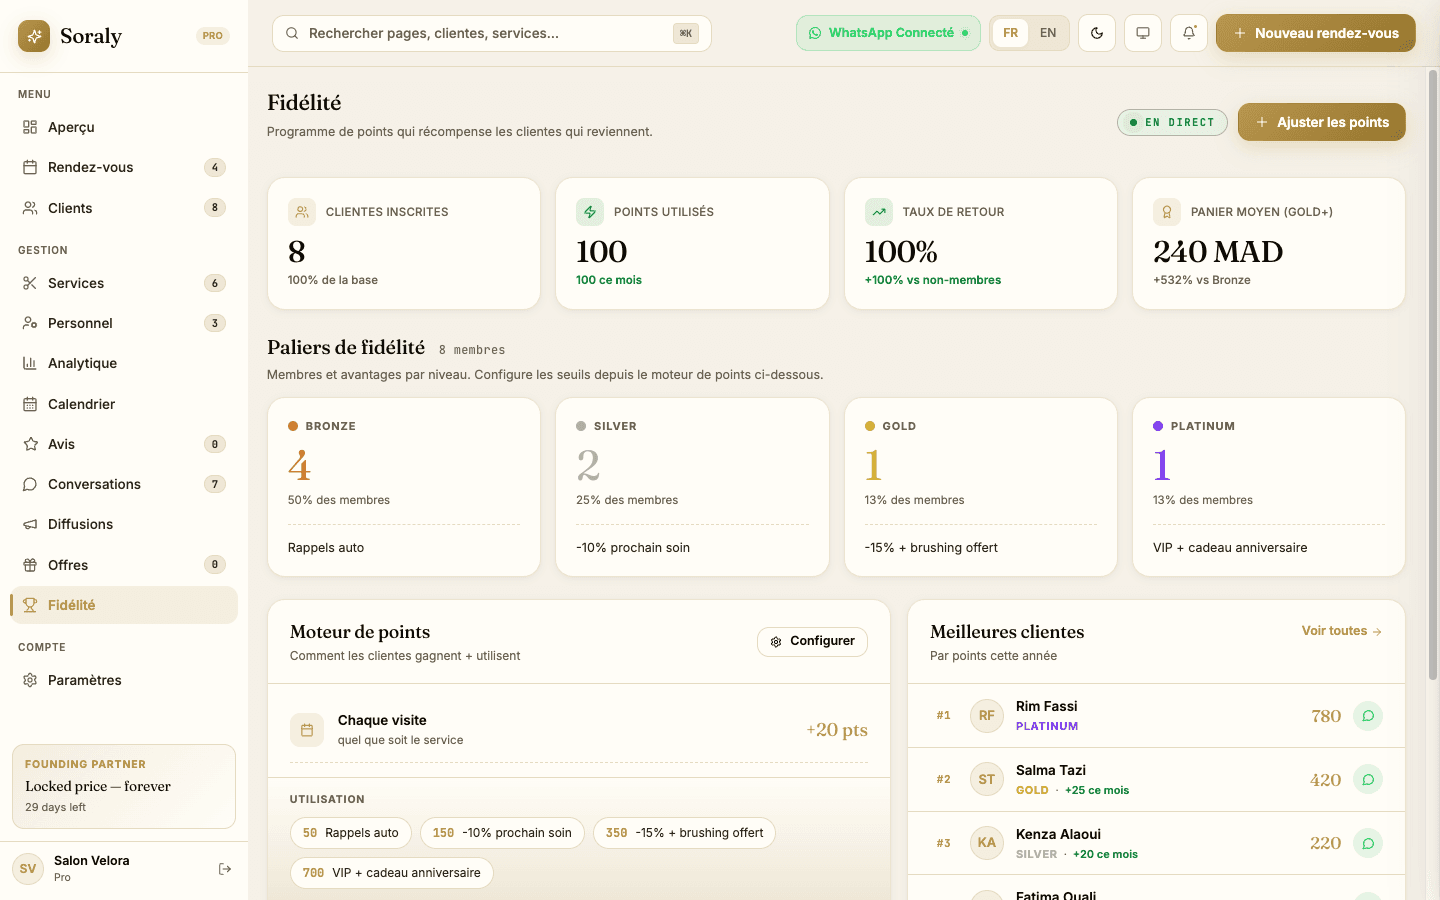Click the monitor display icon in header
The height and width of the screenshot is (900, 1440).
click(x=1143, y=33)
